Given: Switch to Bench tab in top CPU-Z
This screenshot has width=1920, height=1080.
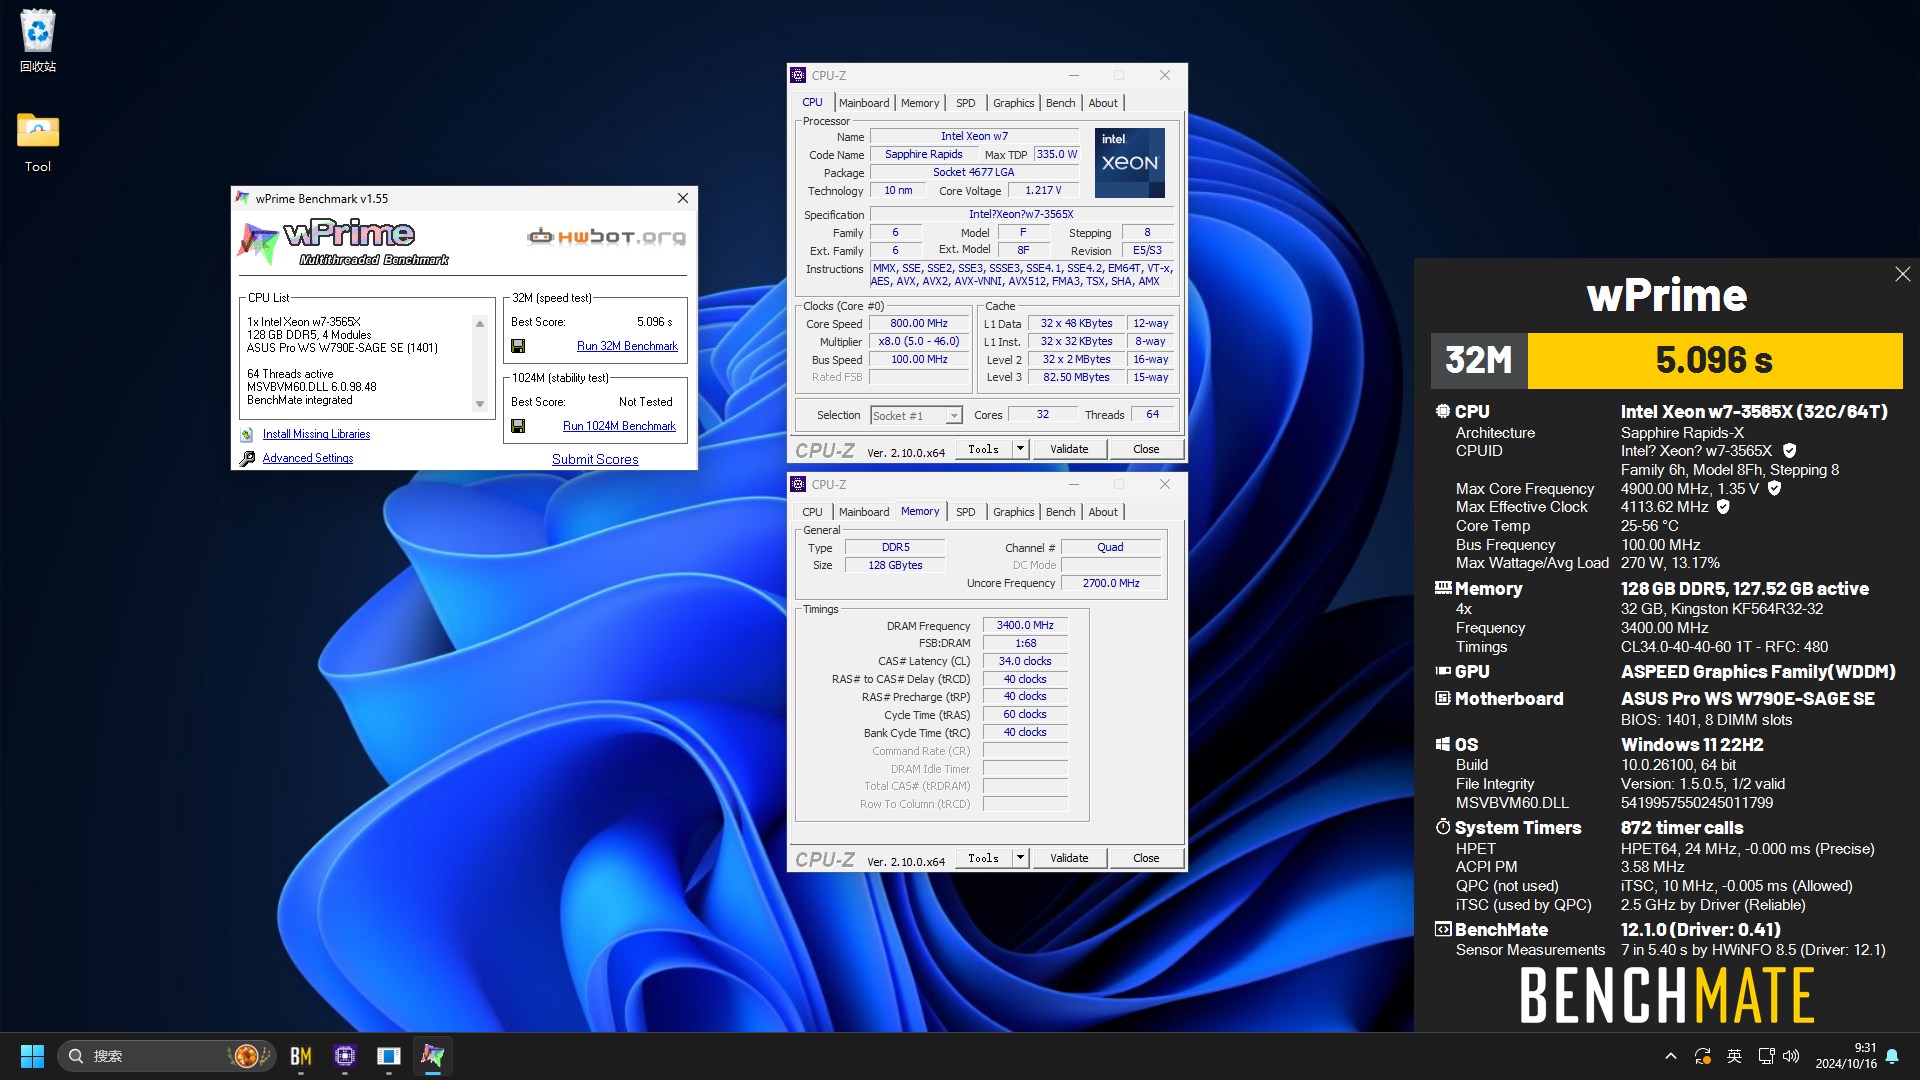Looking at the screenshot, I should 1060,103.
